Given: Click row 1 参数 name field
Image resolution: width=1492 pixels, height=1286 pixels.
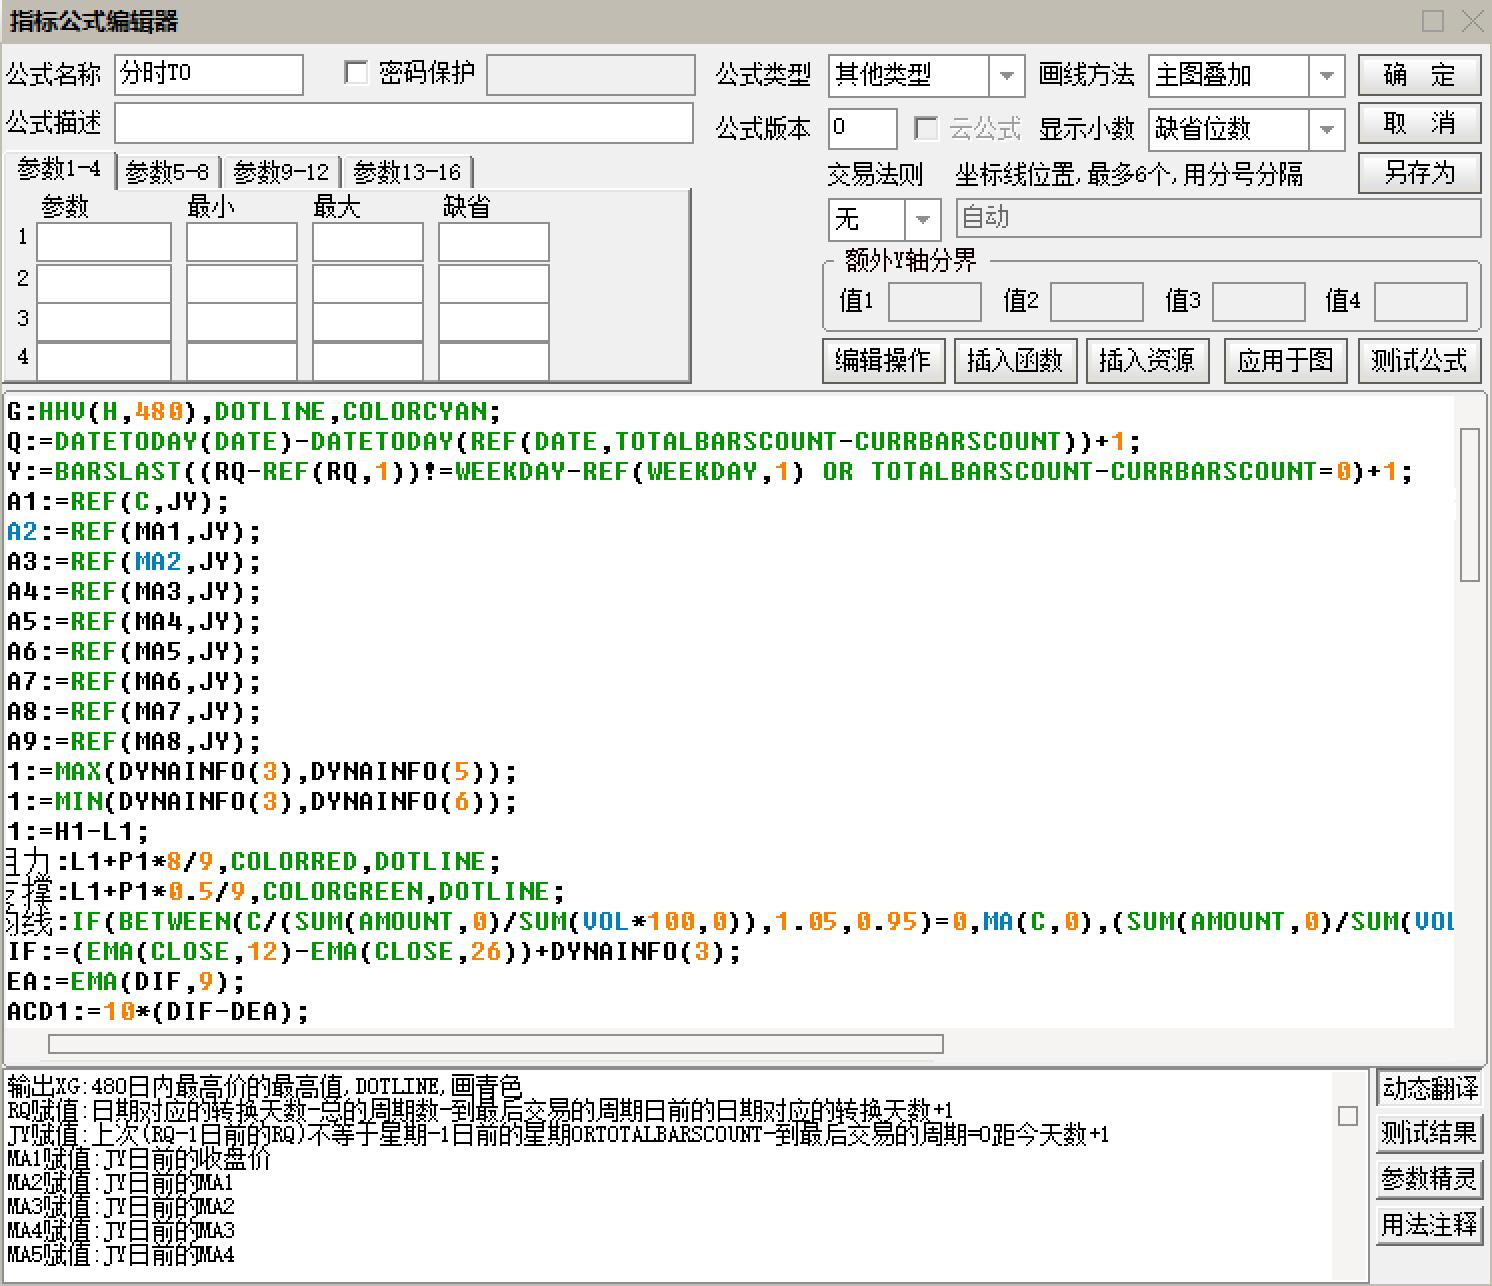Looking at the screenshot, I should click(x=104, y=242).
